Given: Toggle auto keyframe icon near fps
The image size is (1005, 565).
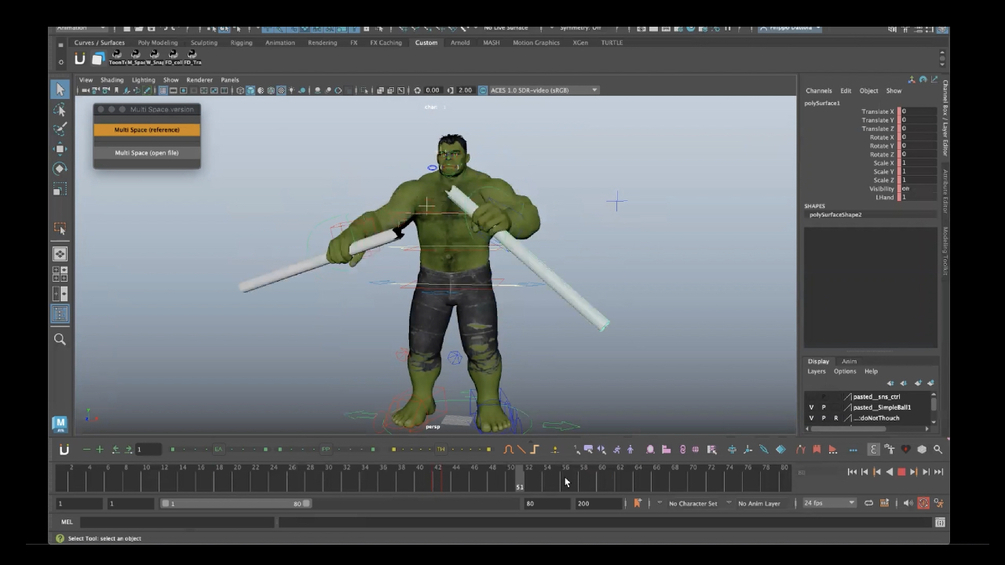Looking at the screenshot, I should (923, 504).
